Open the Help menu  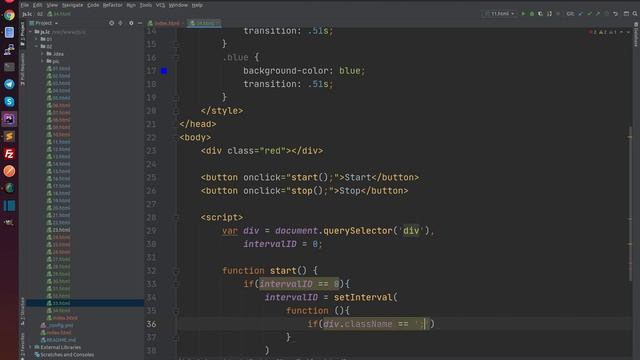197,5
